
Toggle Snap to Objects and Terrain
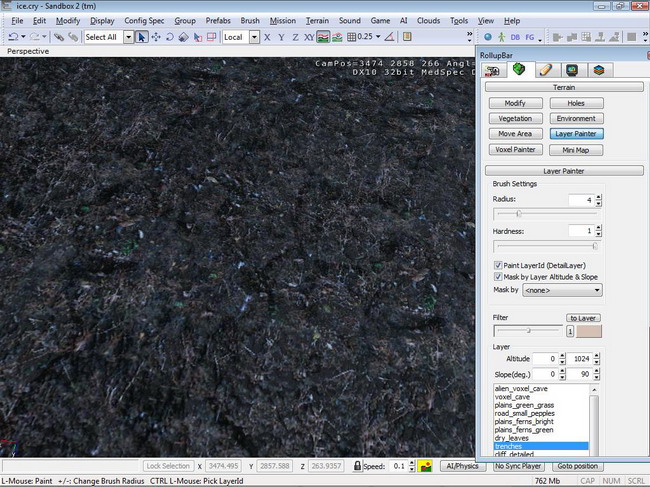point(337,37)
